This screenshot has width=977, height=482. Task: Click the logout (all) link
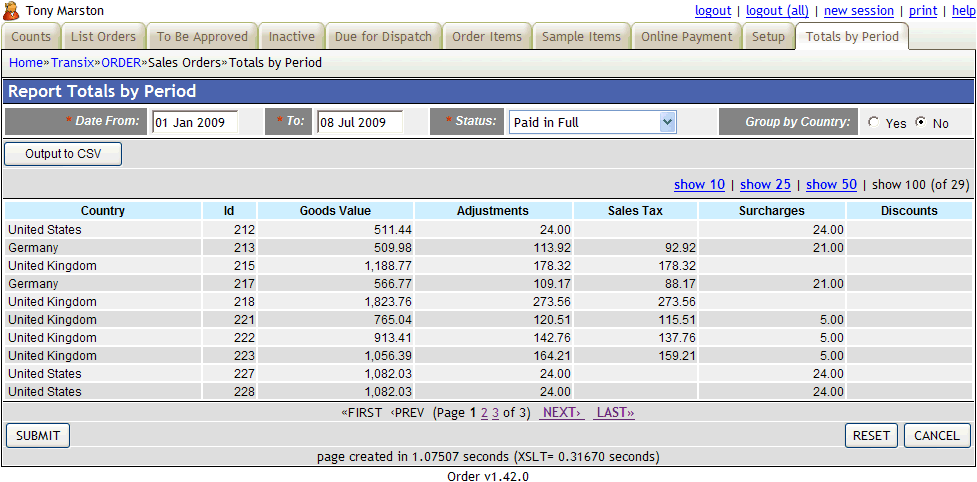coord(777,11)
